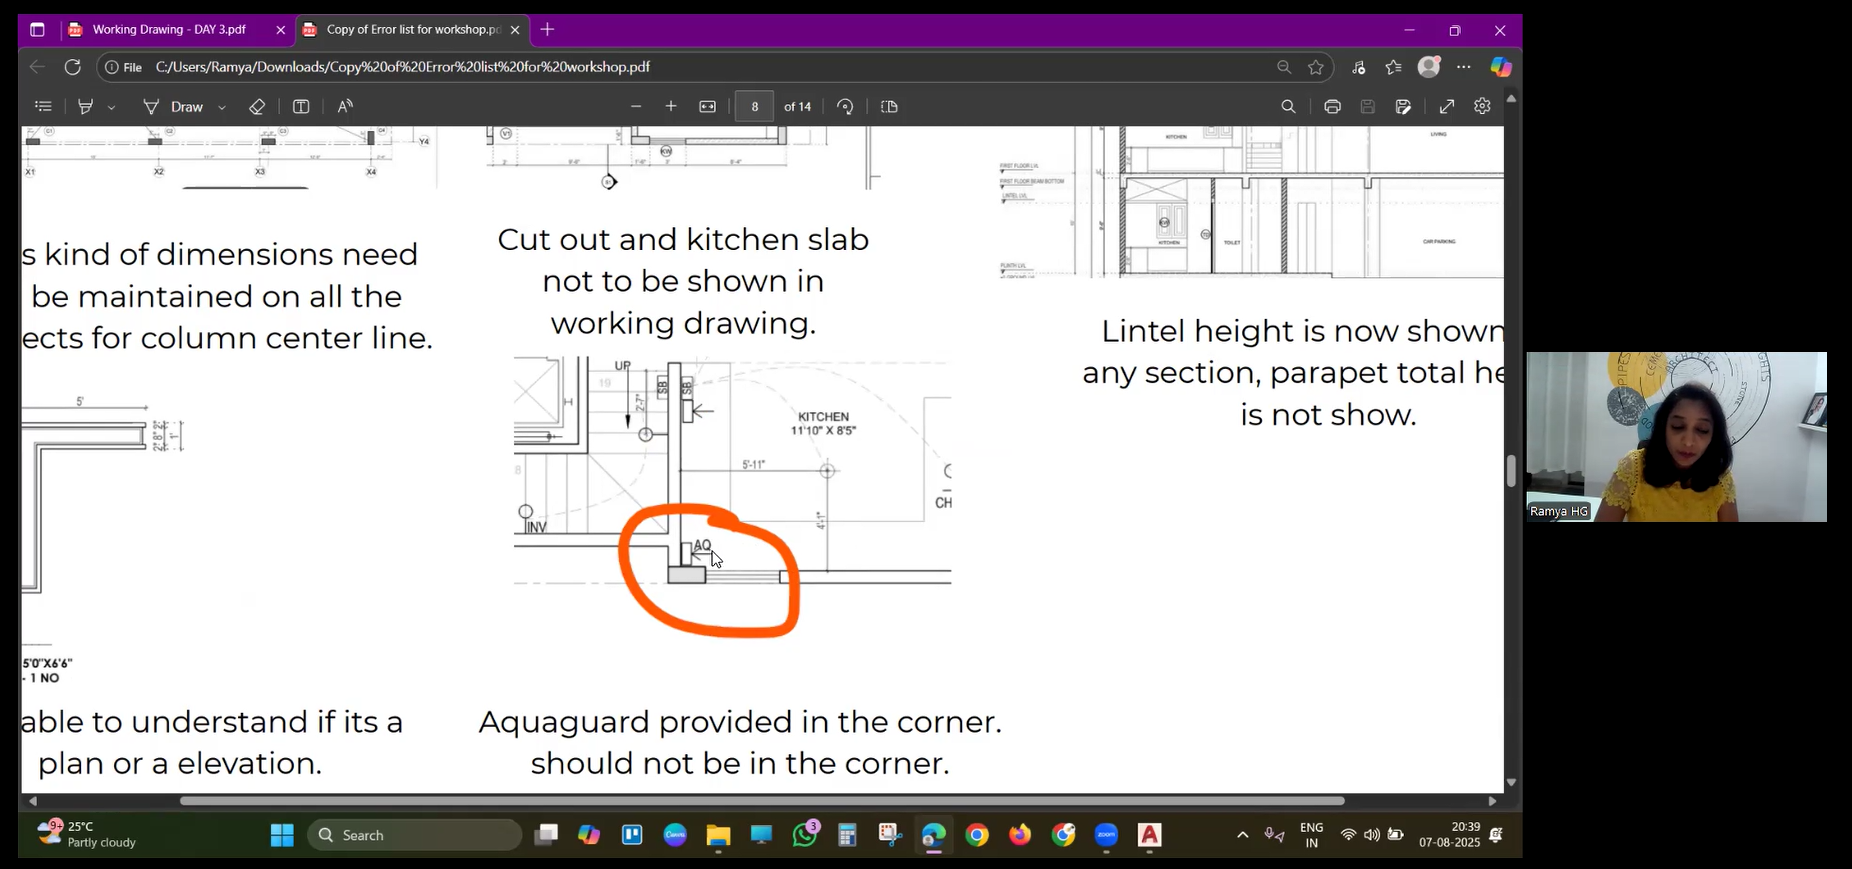Viewport: 1852px width, 869px height.
Task: Expand the Draw tool options dropdown
Action: click(x=222, y=107)
